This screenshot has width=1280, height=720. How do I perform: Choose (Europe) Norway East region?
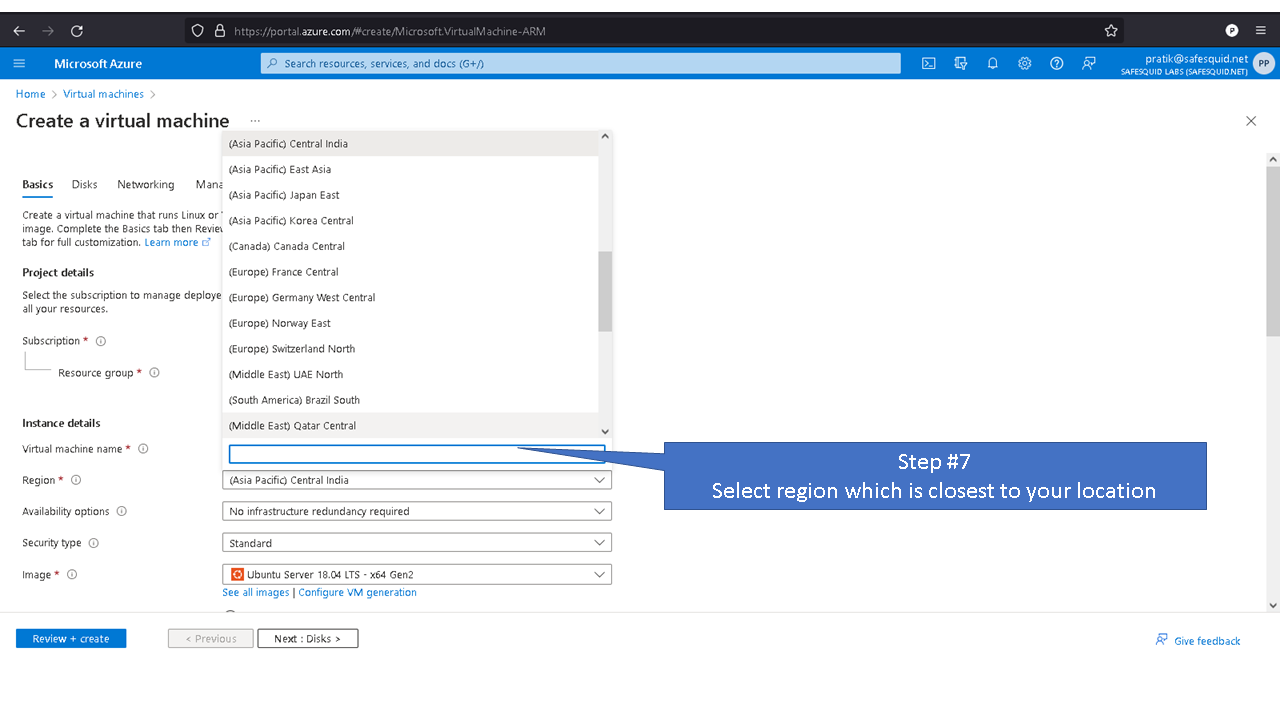(410, 323)
